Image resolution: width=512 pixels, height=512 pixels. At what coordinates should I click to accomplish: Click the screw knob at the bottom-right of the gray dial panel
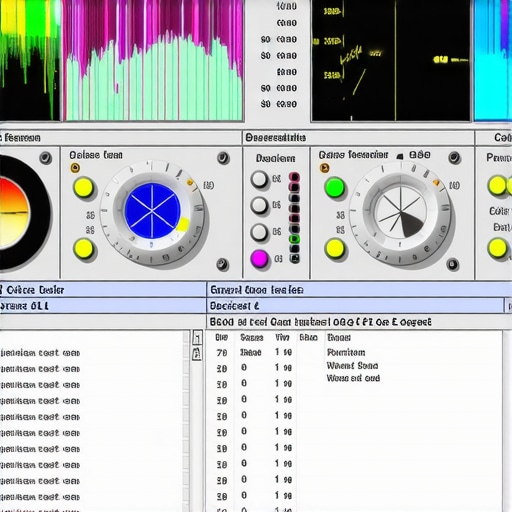453,264
